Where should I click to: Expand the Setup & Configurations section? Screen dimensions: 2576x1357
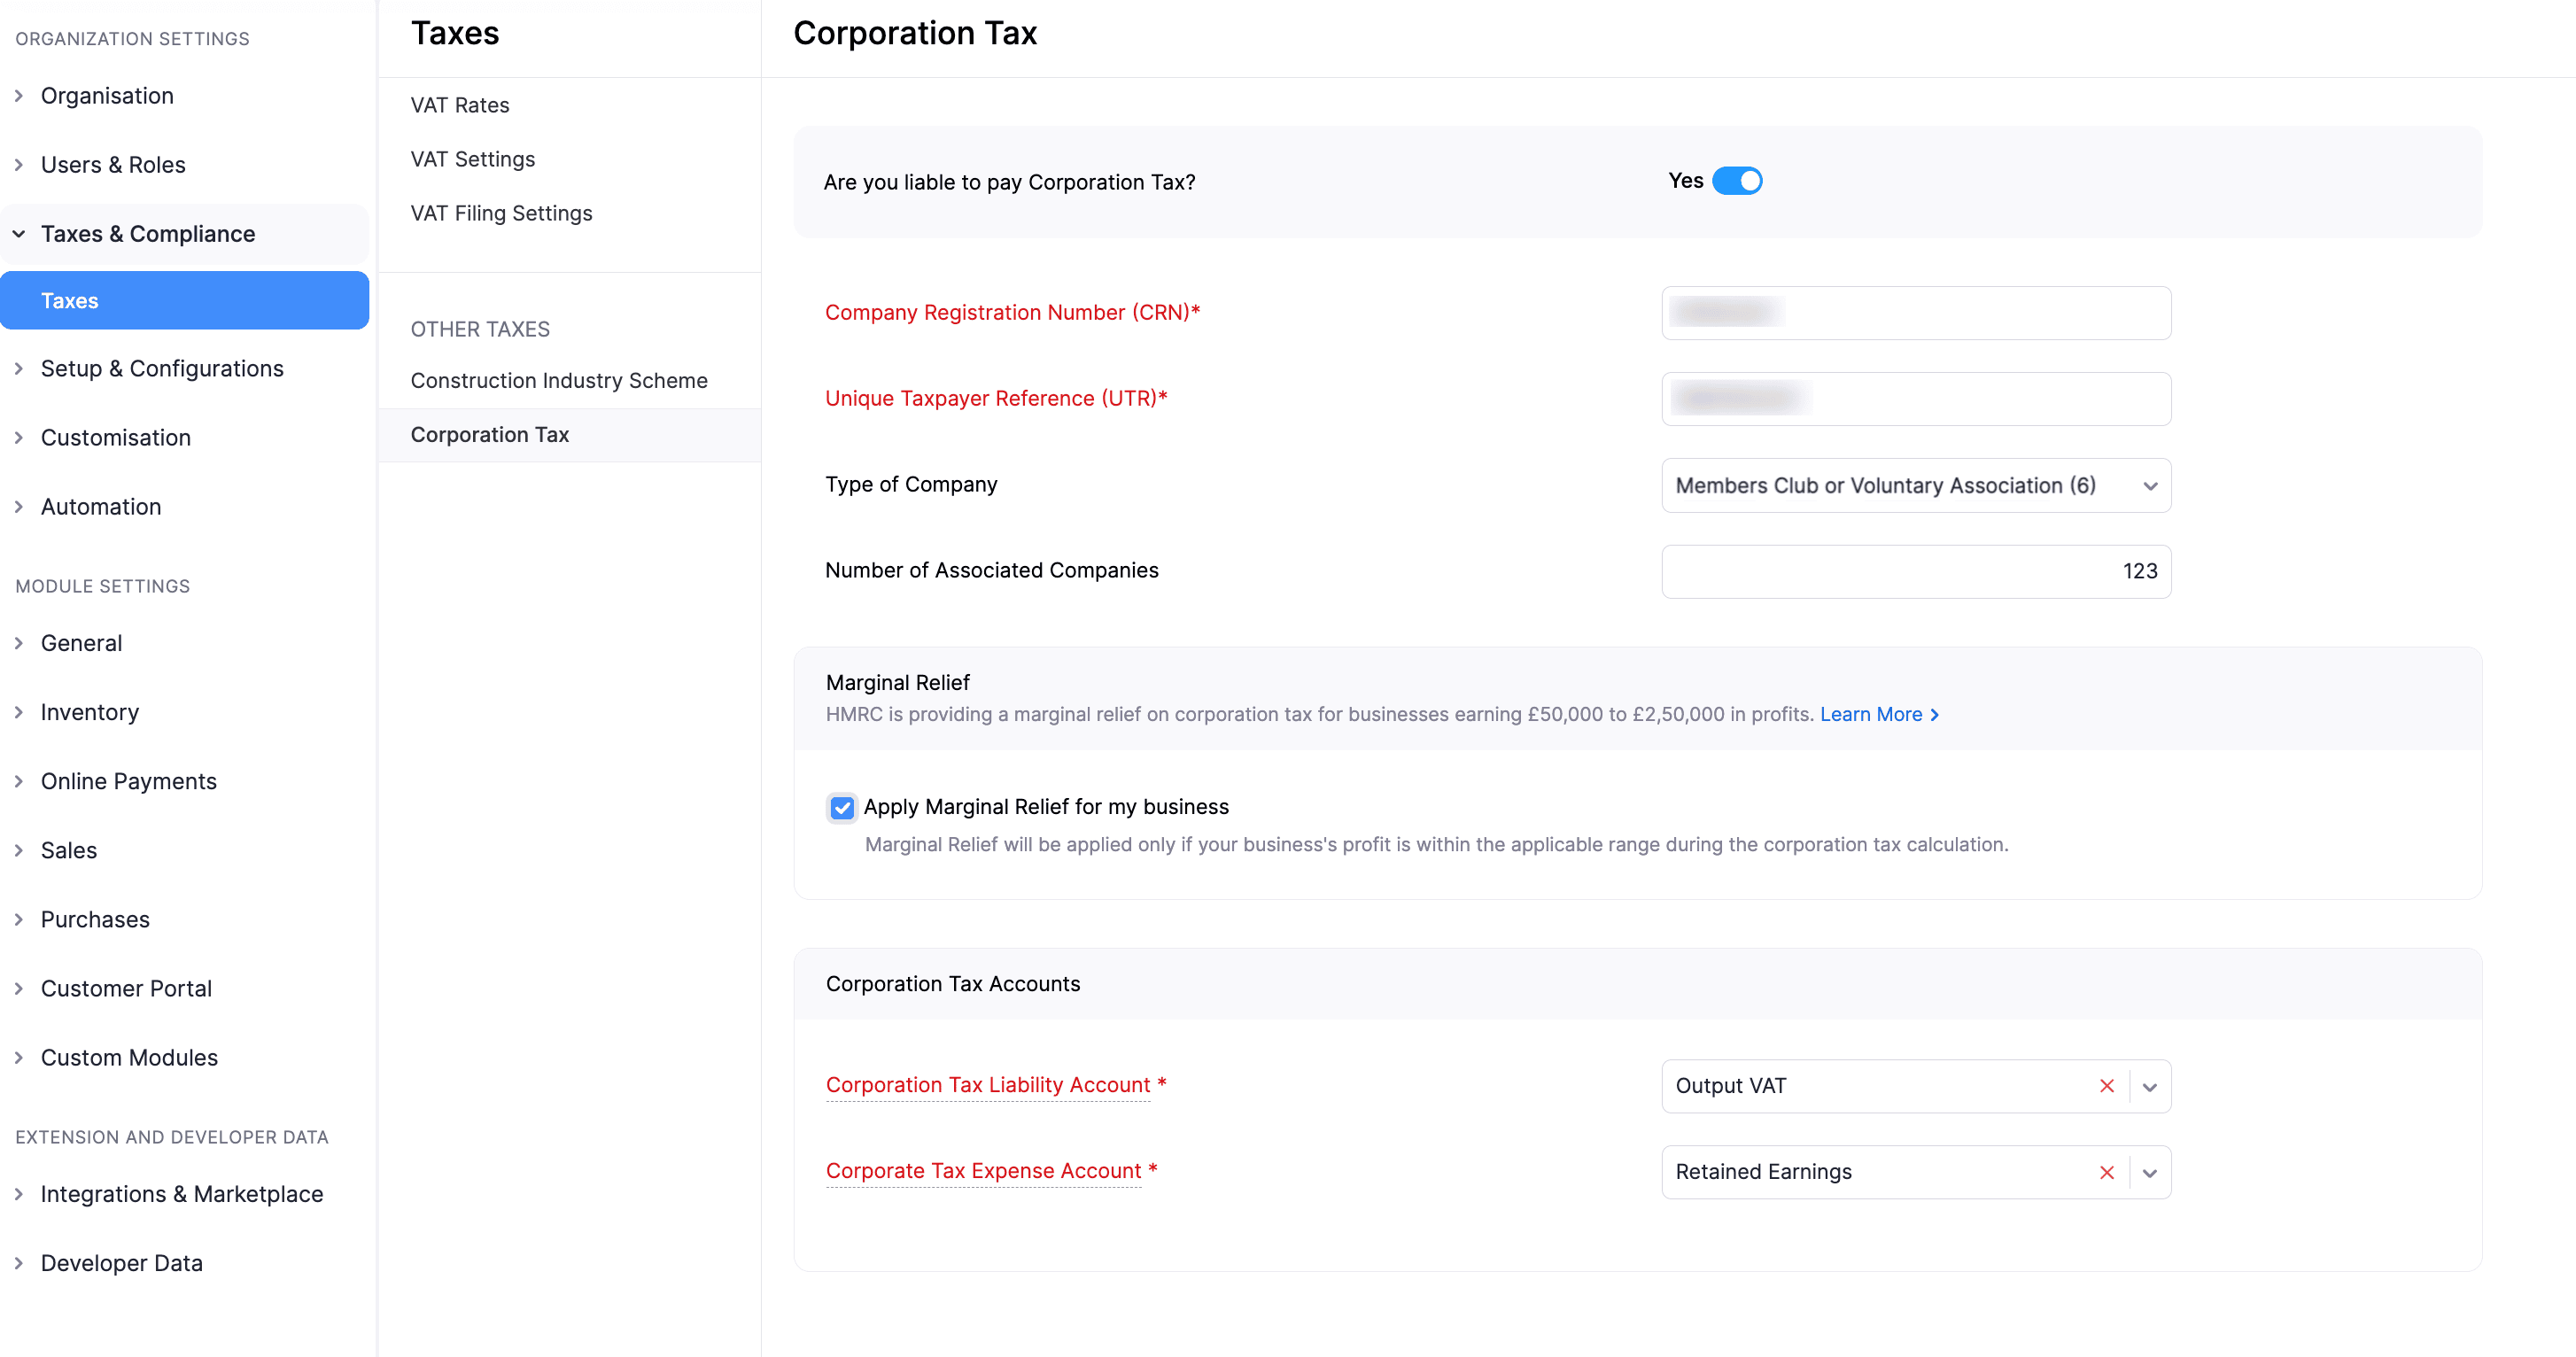click(x=162, y=368)
